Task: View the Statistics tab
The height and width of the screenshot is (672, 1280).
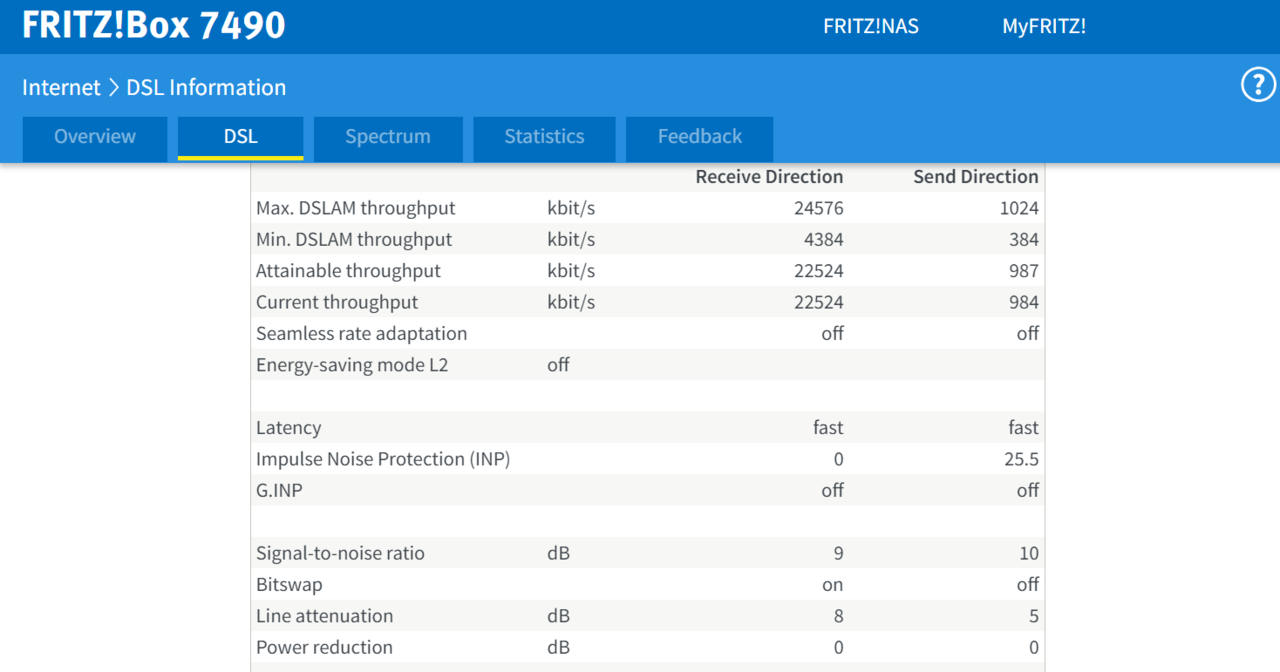Action: tap(544, 138)
